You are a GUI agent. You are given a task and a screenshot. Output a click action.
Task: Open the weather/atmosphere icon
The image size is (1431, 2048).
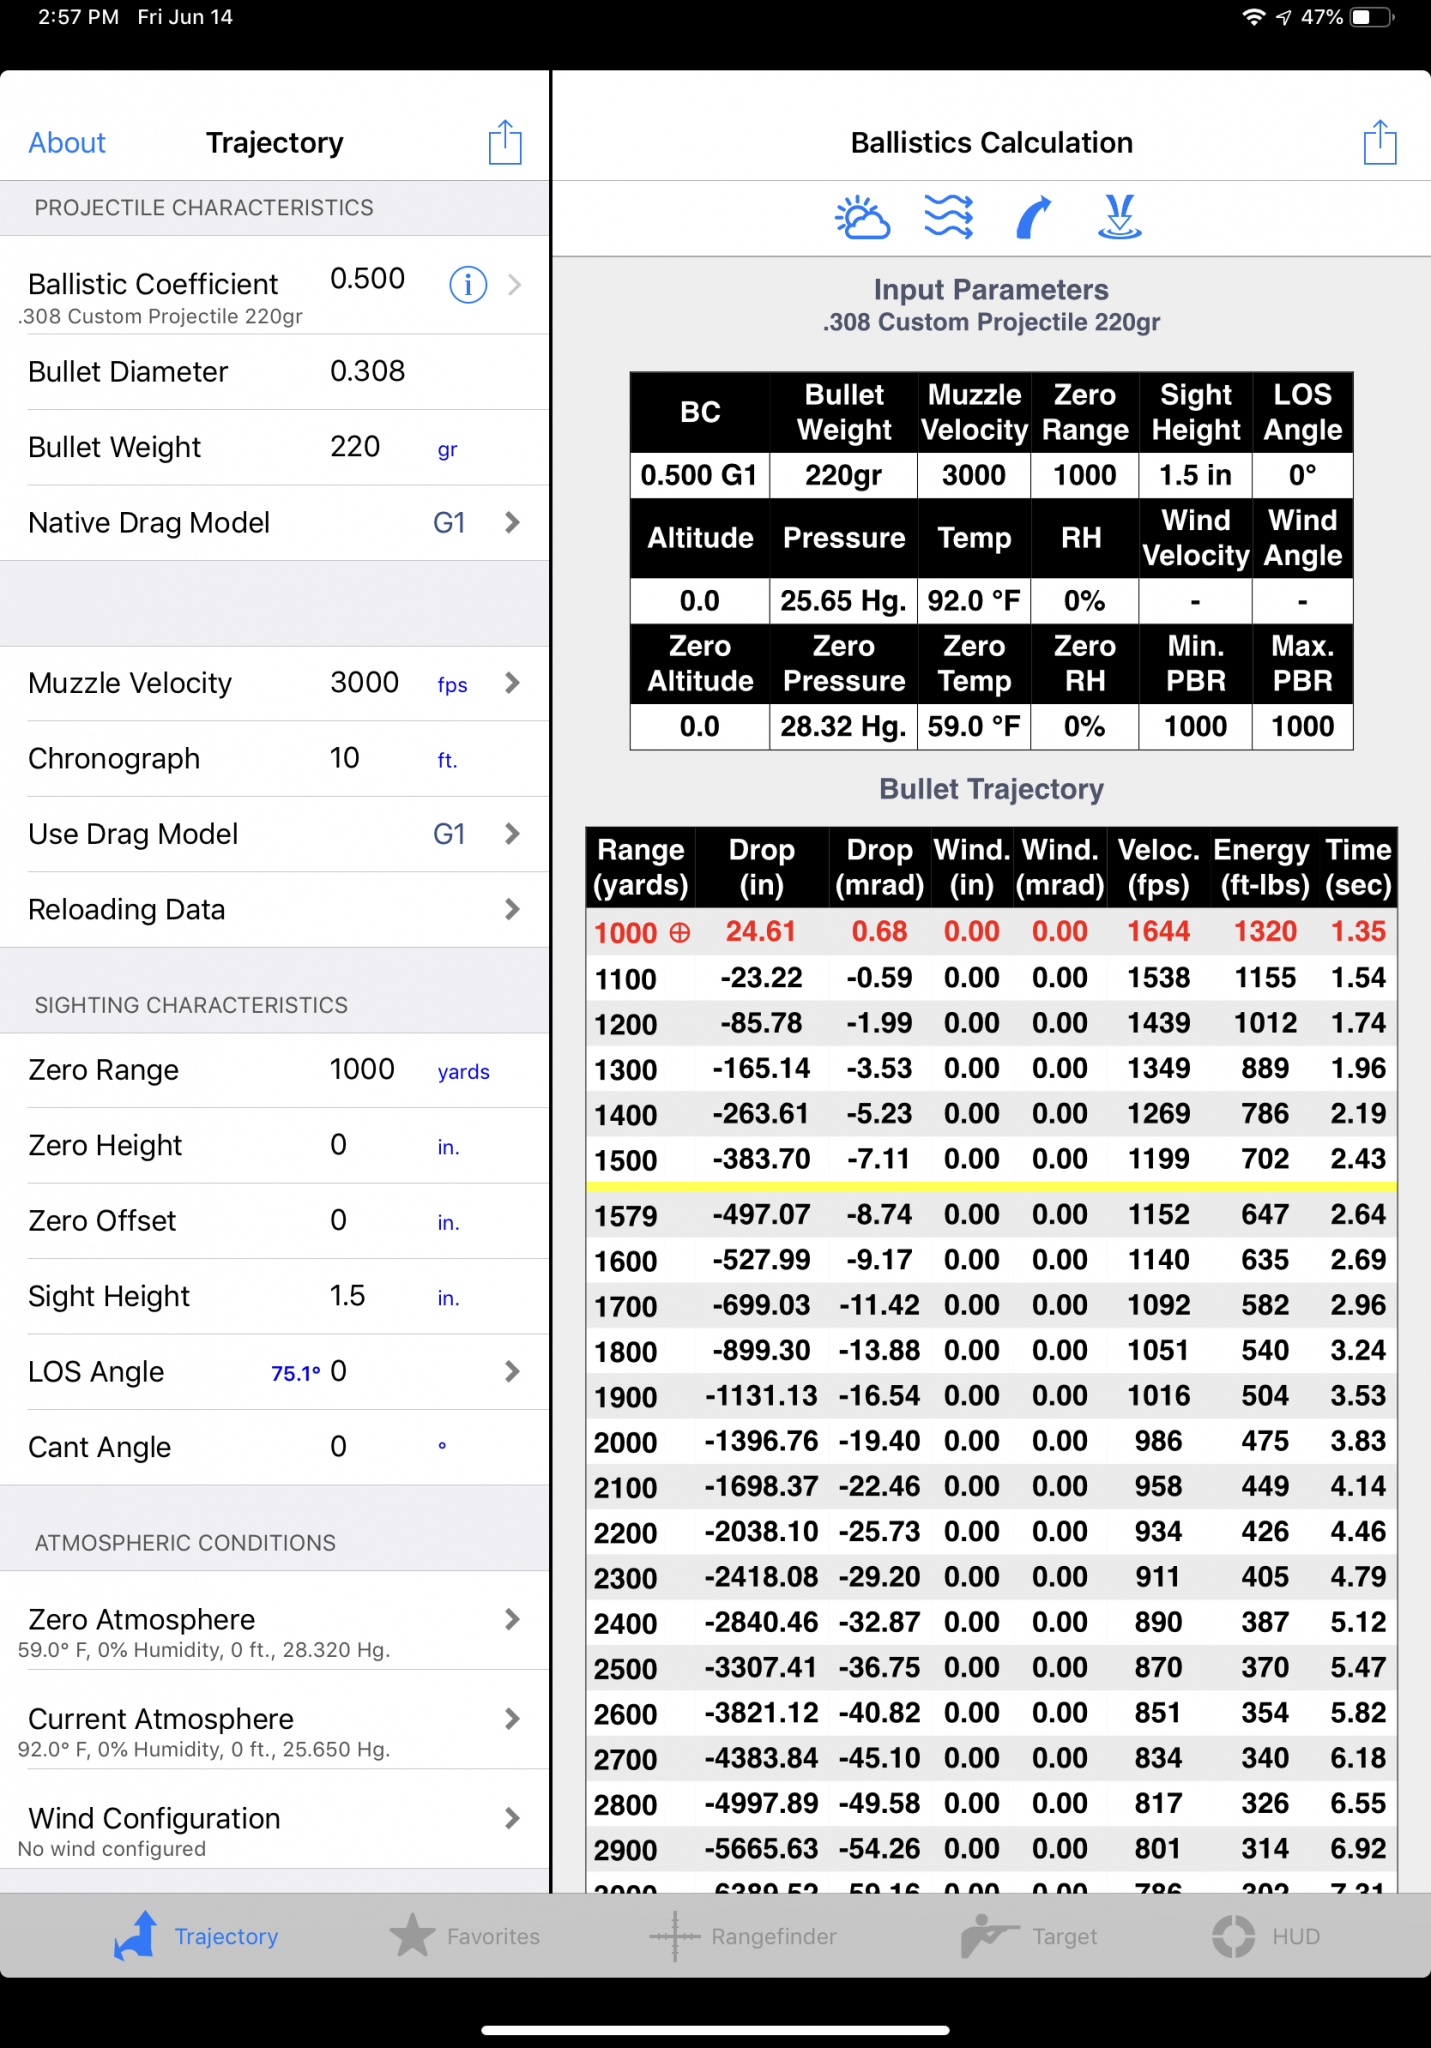862,217
